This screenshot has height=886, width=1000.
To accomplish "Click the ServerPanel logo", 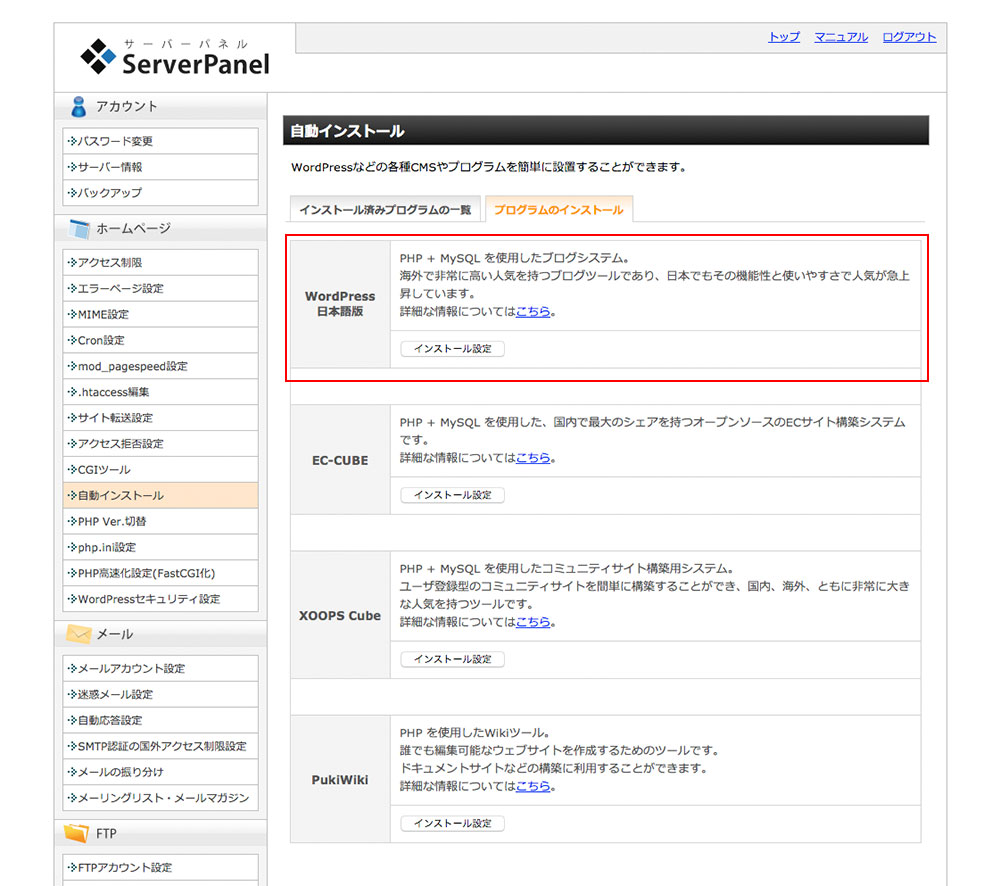I will point(175,57).
